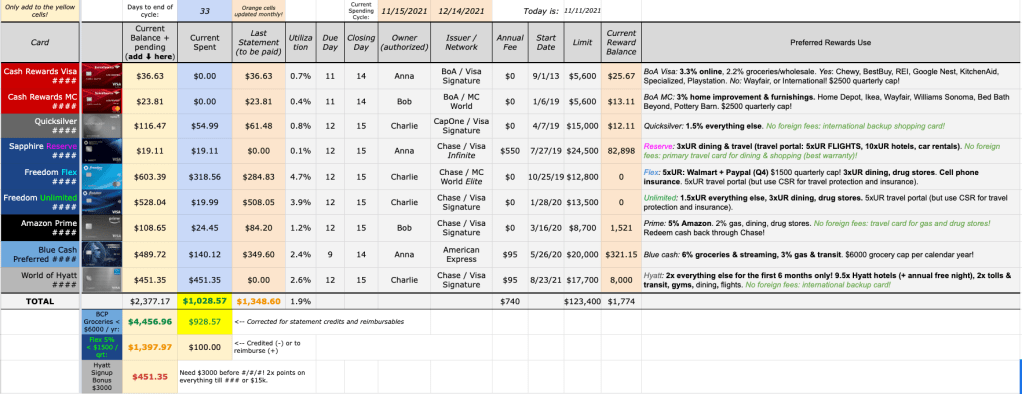
Task: Select the total last statement $1,348.60
Action: point(258,301)
